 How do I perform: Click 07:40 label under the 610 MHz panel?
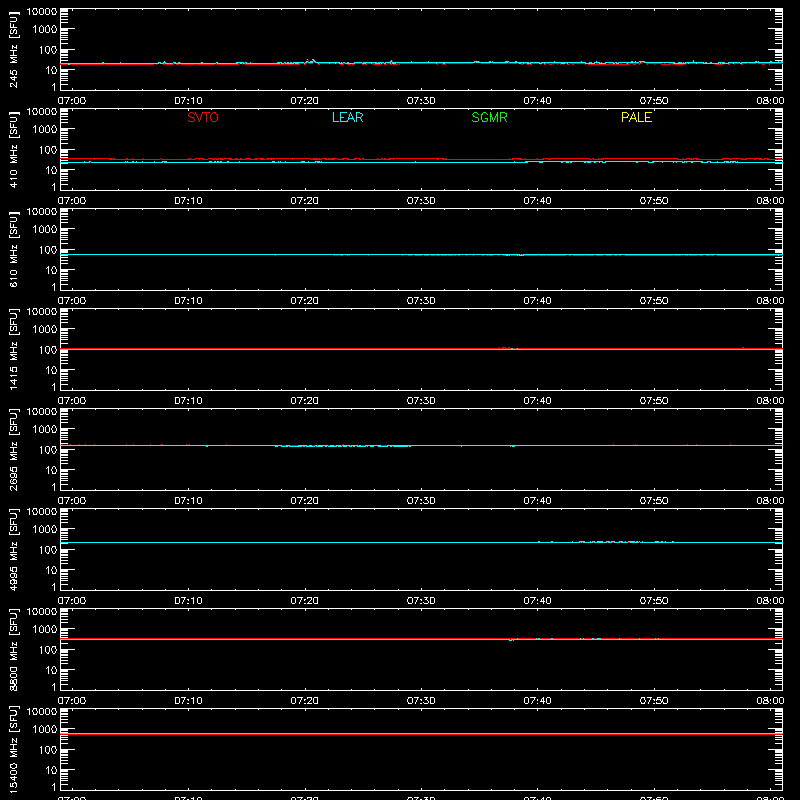[537, 301]
